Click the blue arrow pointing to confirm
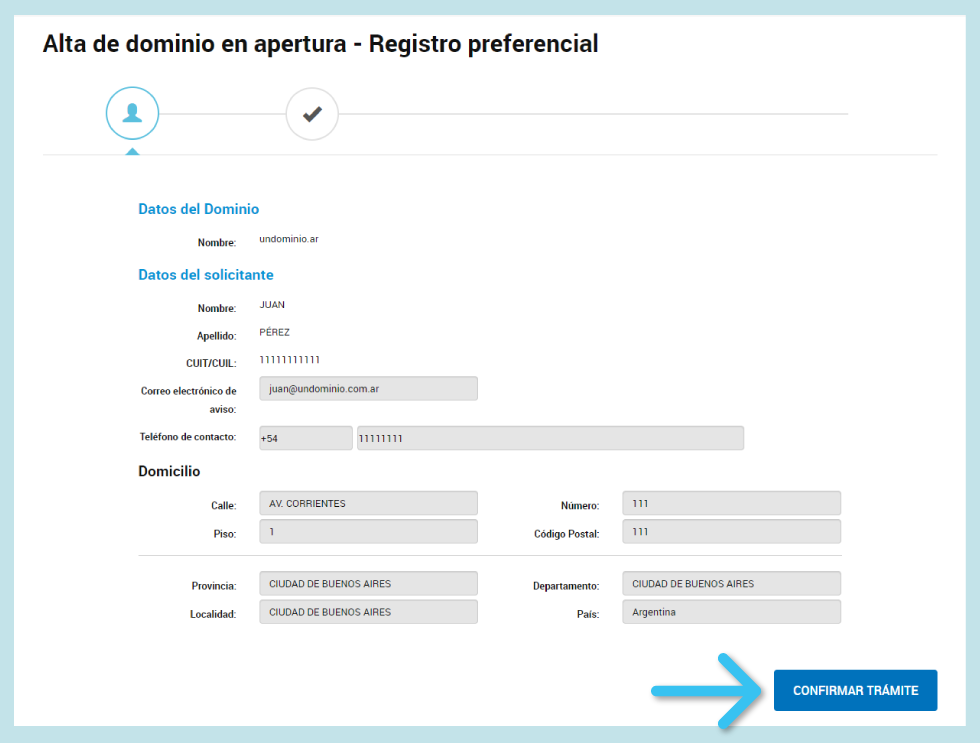Screen dimensions: 980x743 707,690
